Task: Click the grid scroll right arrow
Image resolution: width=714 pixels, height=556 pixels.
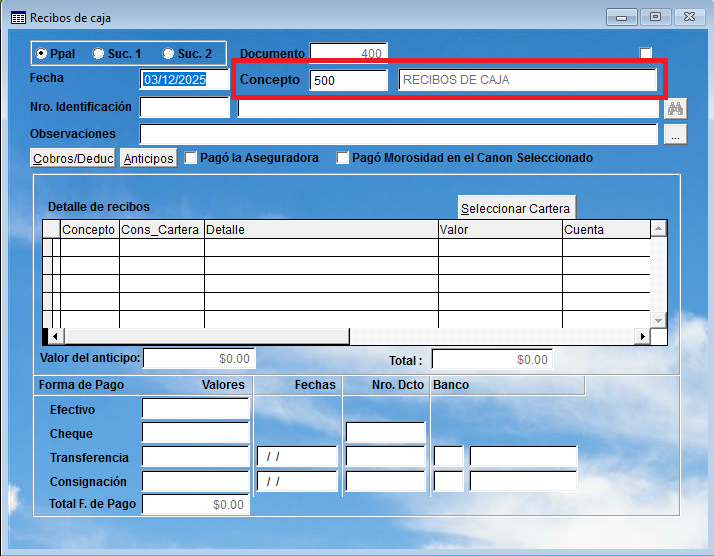Action: (x=643, y=337)
